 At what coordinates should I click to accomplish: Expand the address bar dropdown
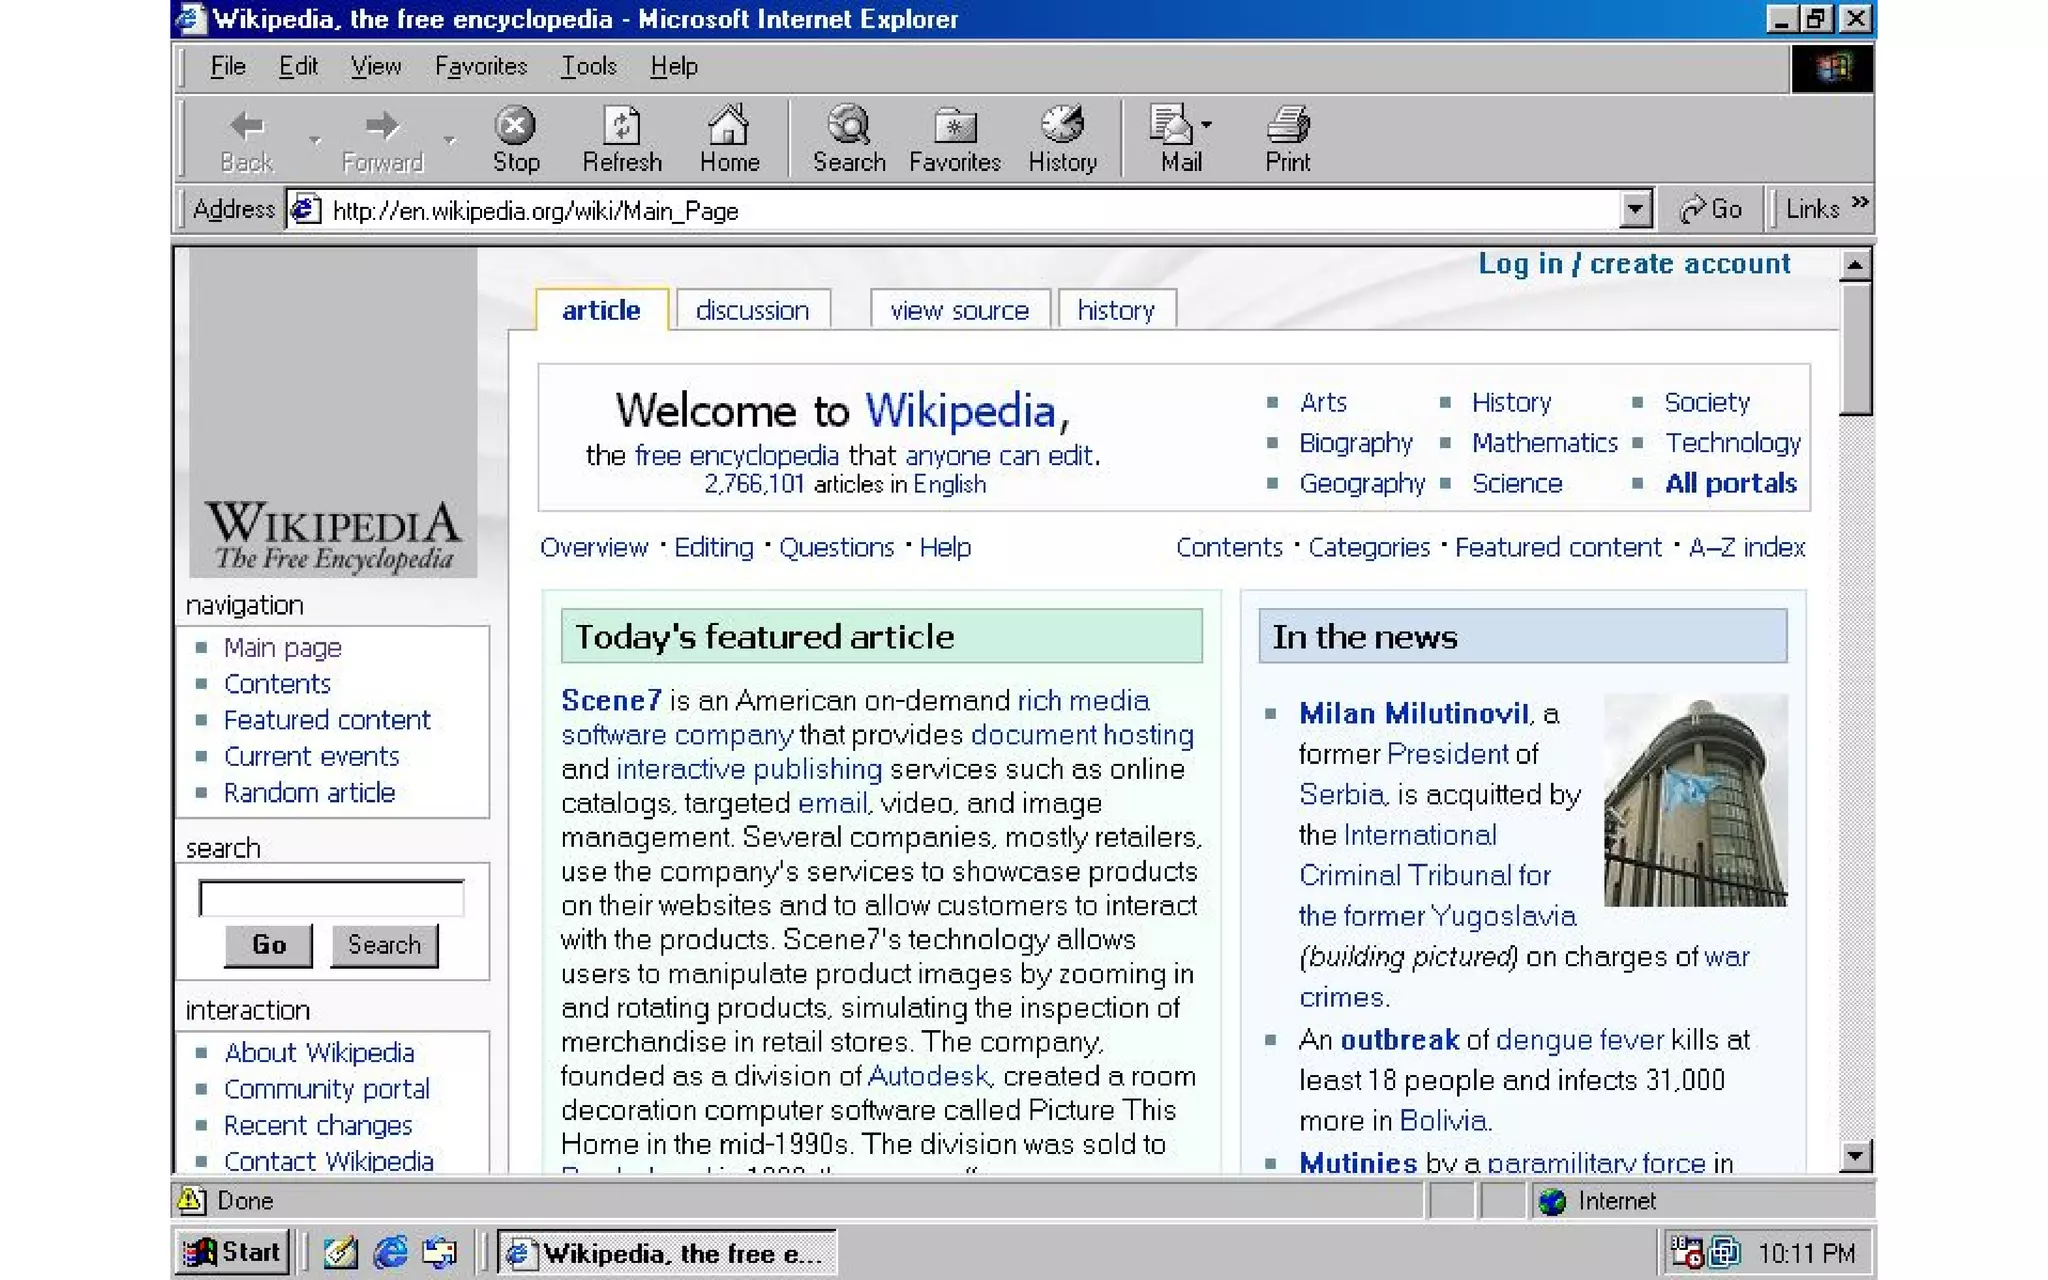[1634, 210]
